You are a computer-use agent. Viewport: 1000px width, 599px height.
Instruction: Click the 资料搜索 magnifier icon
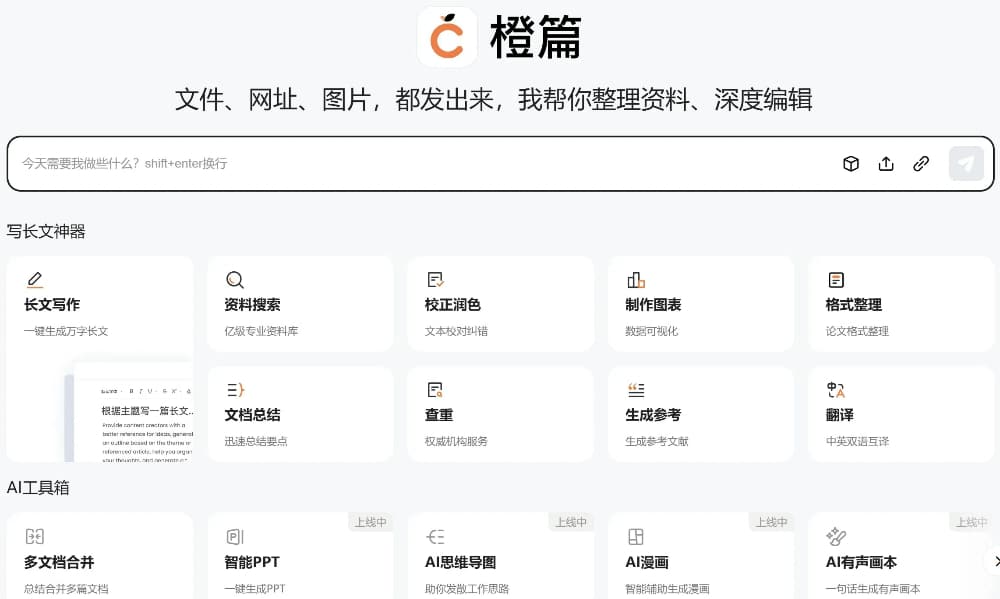click(235, 280)
